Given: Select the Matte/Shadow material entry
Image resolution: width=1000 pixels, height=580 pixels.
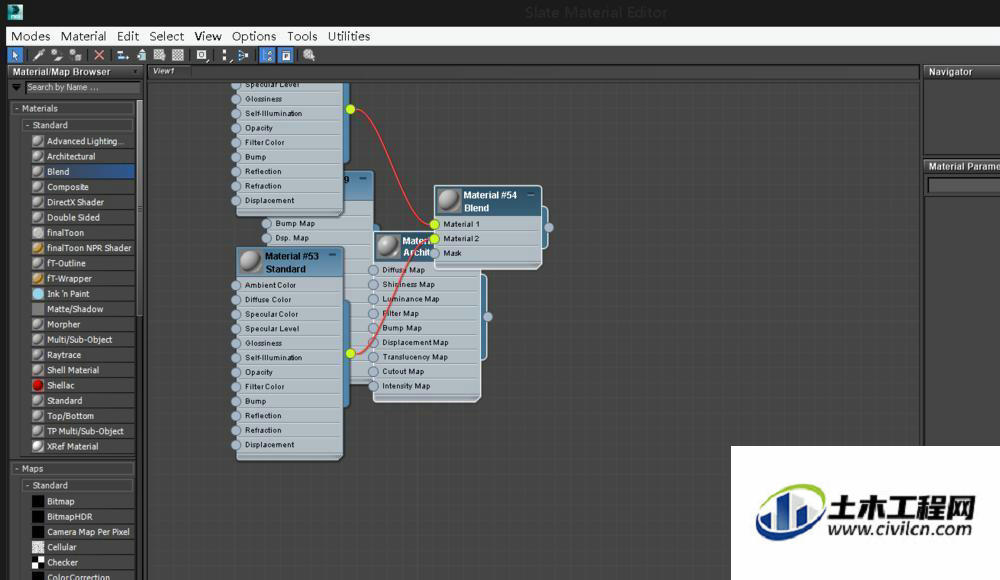Looking at the screenshot, I should [83, 309].
